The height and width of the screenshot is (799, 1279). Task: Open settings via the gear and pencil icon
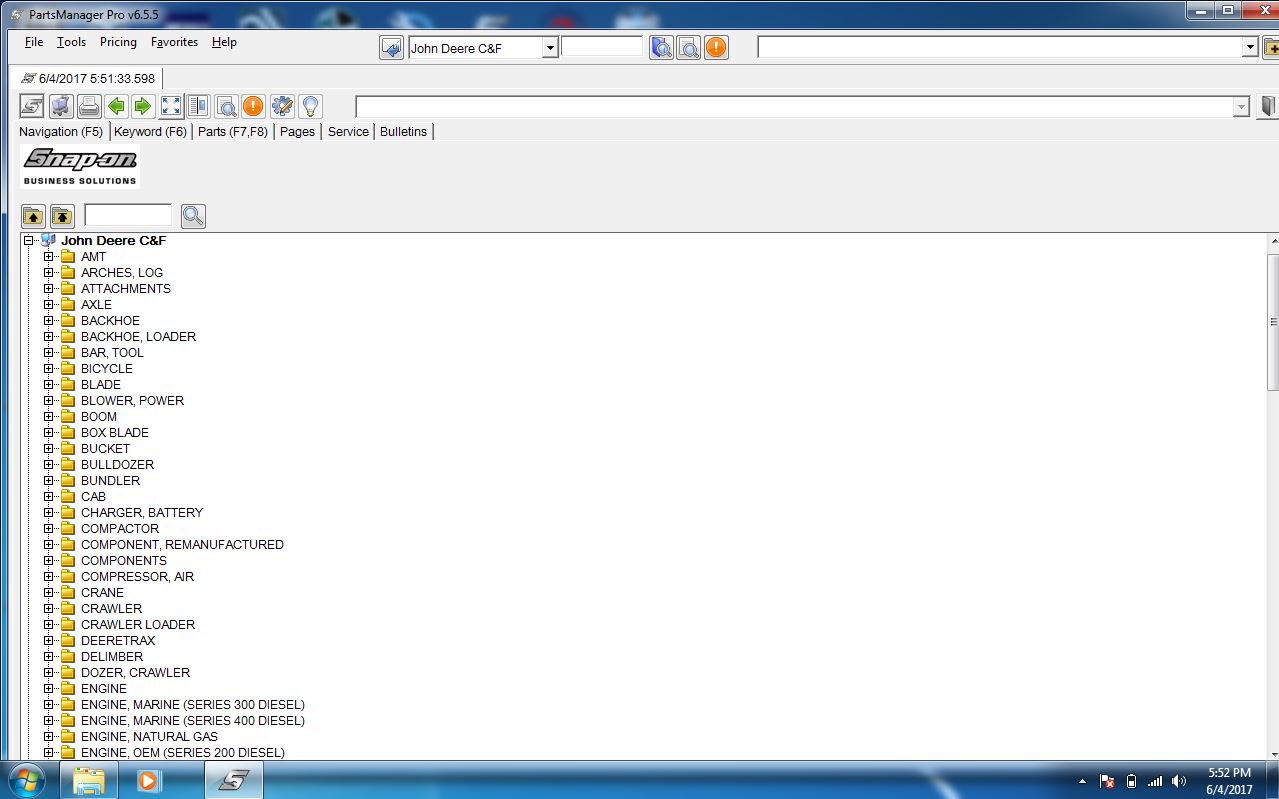pyautogui.click(x=282, y=106)
